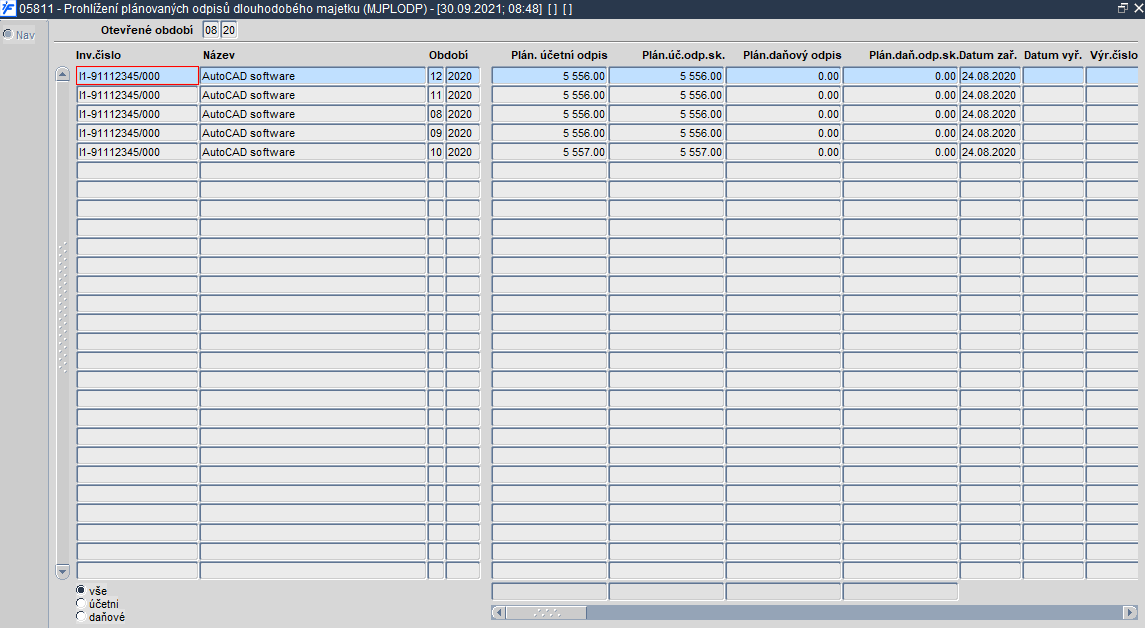This screenshot has height=628, width=1145.
Task: Restore the window using title bar icon
Action: [x=1122, y=8]
